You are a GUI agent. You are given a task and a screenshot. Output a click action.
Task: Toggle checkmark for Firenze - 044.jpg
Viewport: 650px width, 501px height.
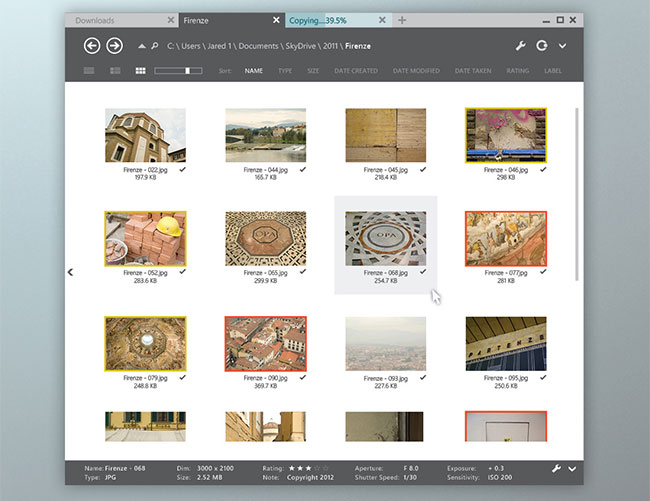coord(303,169)
